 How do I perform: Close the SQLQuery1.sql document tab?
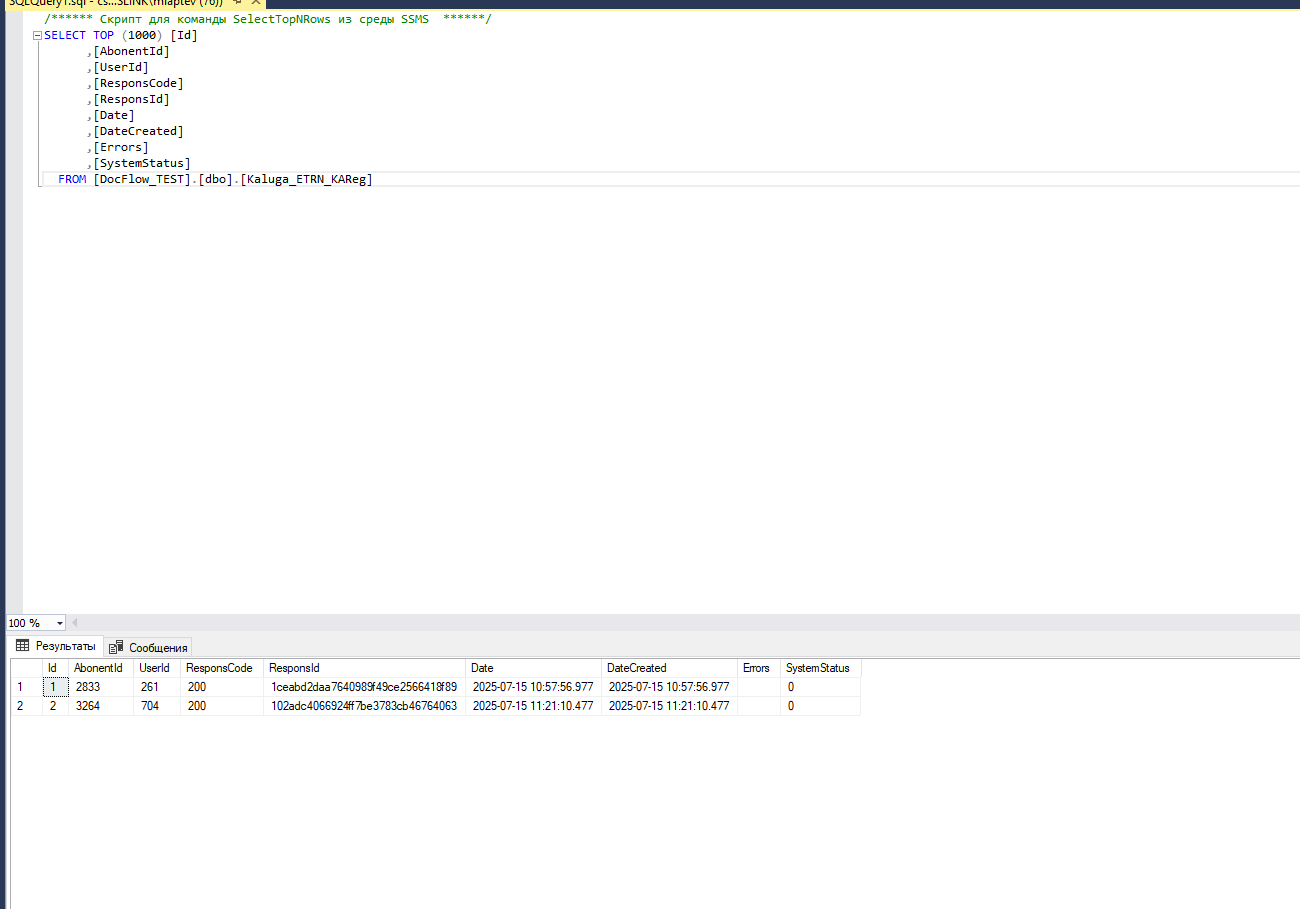coord(254,3)
